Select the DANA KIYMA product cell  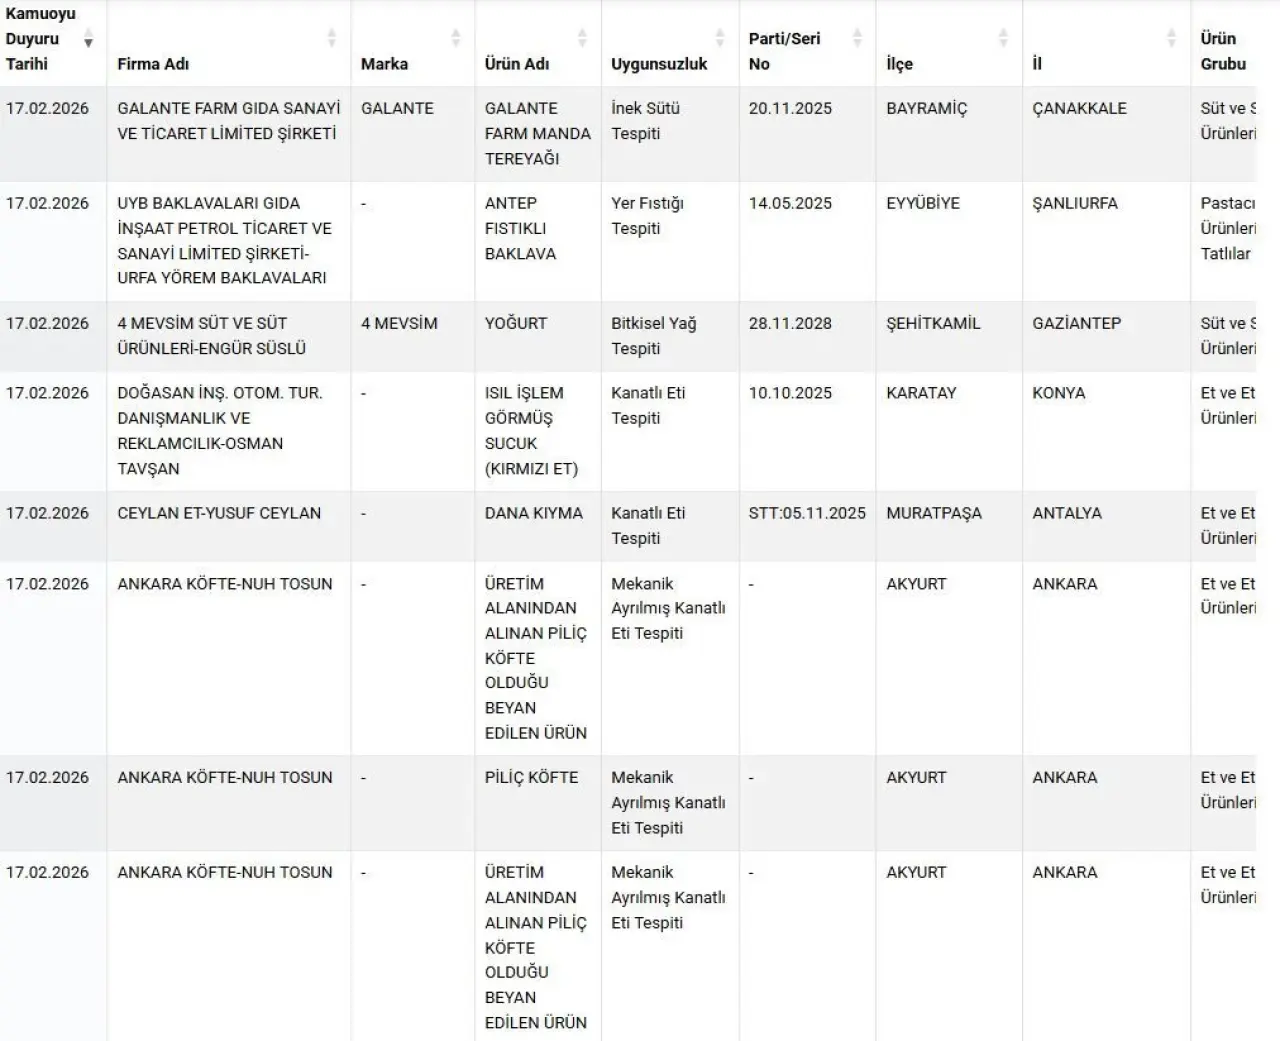[533, 513]
